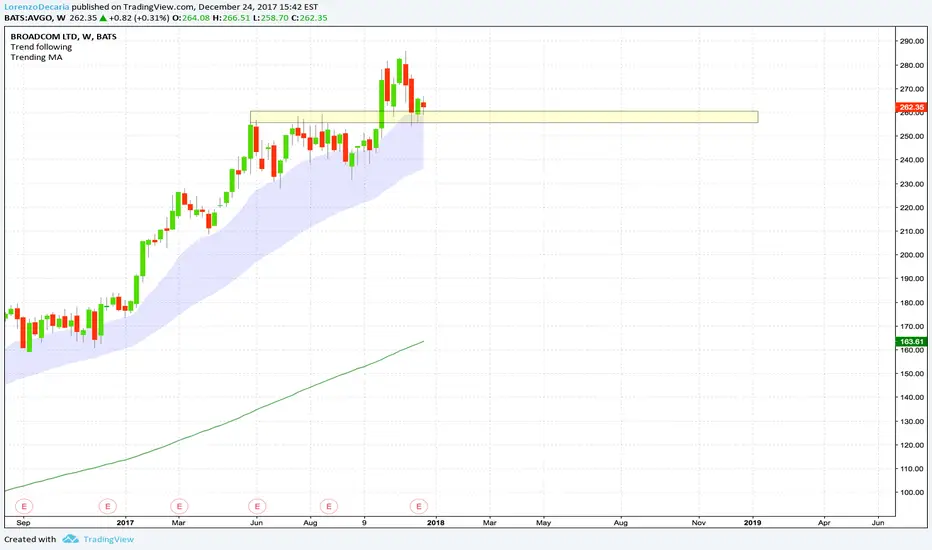The height and width of the screenshot is (550, 932).
Task: Open the TradingView link in the footer
Action: tap(108, 539)
